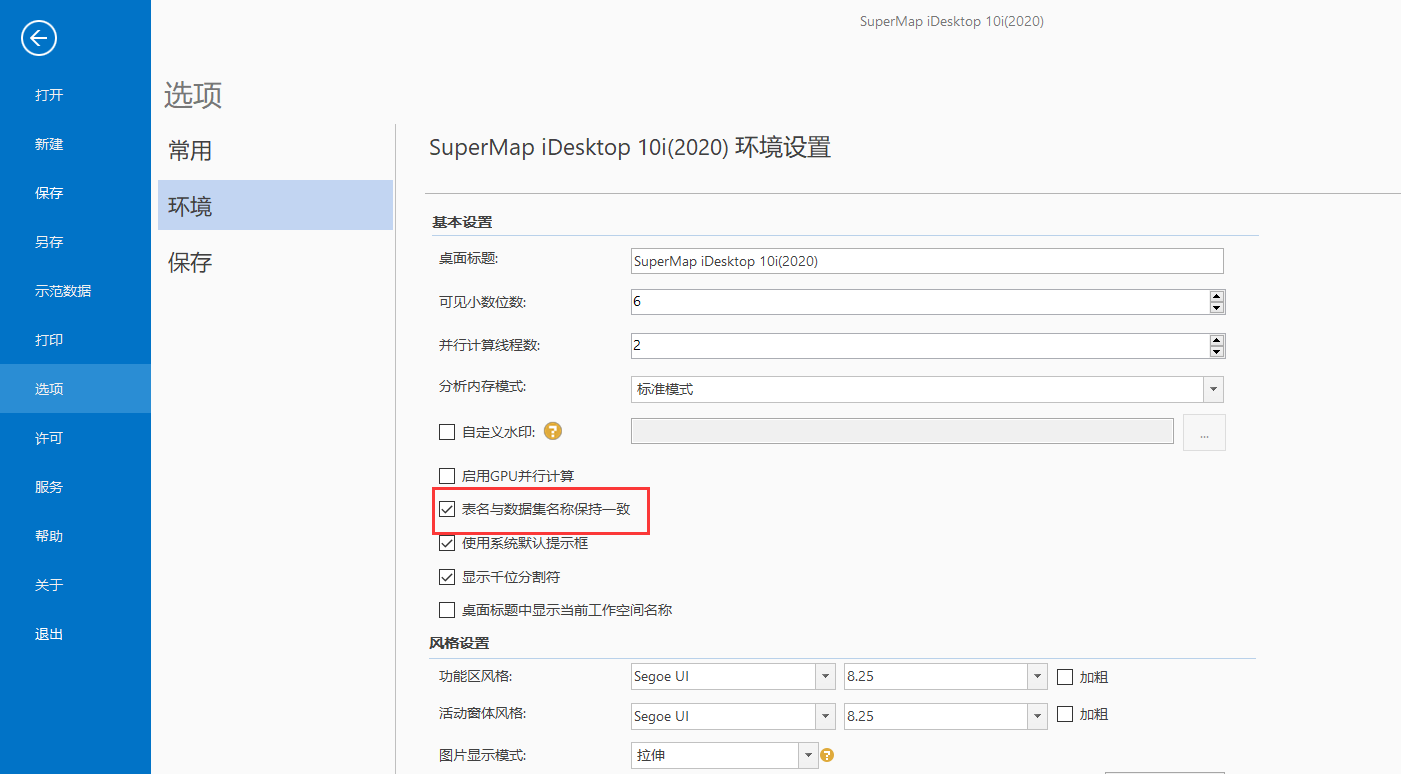Click 退出 to exit
Screen dimensions: 1401x774
(x=49, y=634)
